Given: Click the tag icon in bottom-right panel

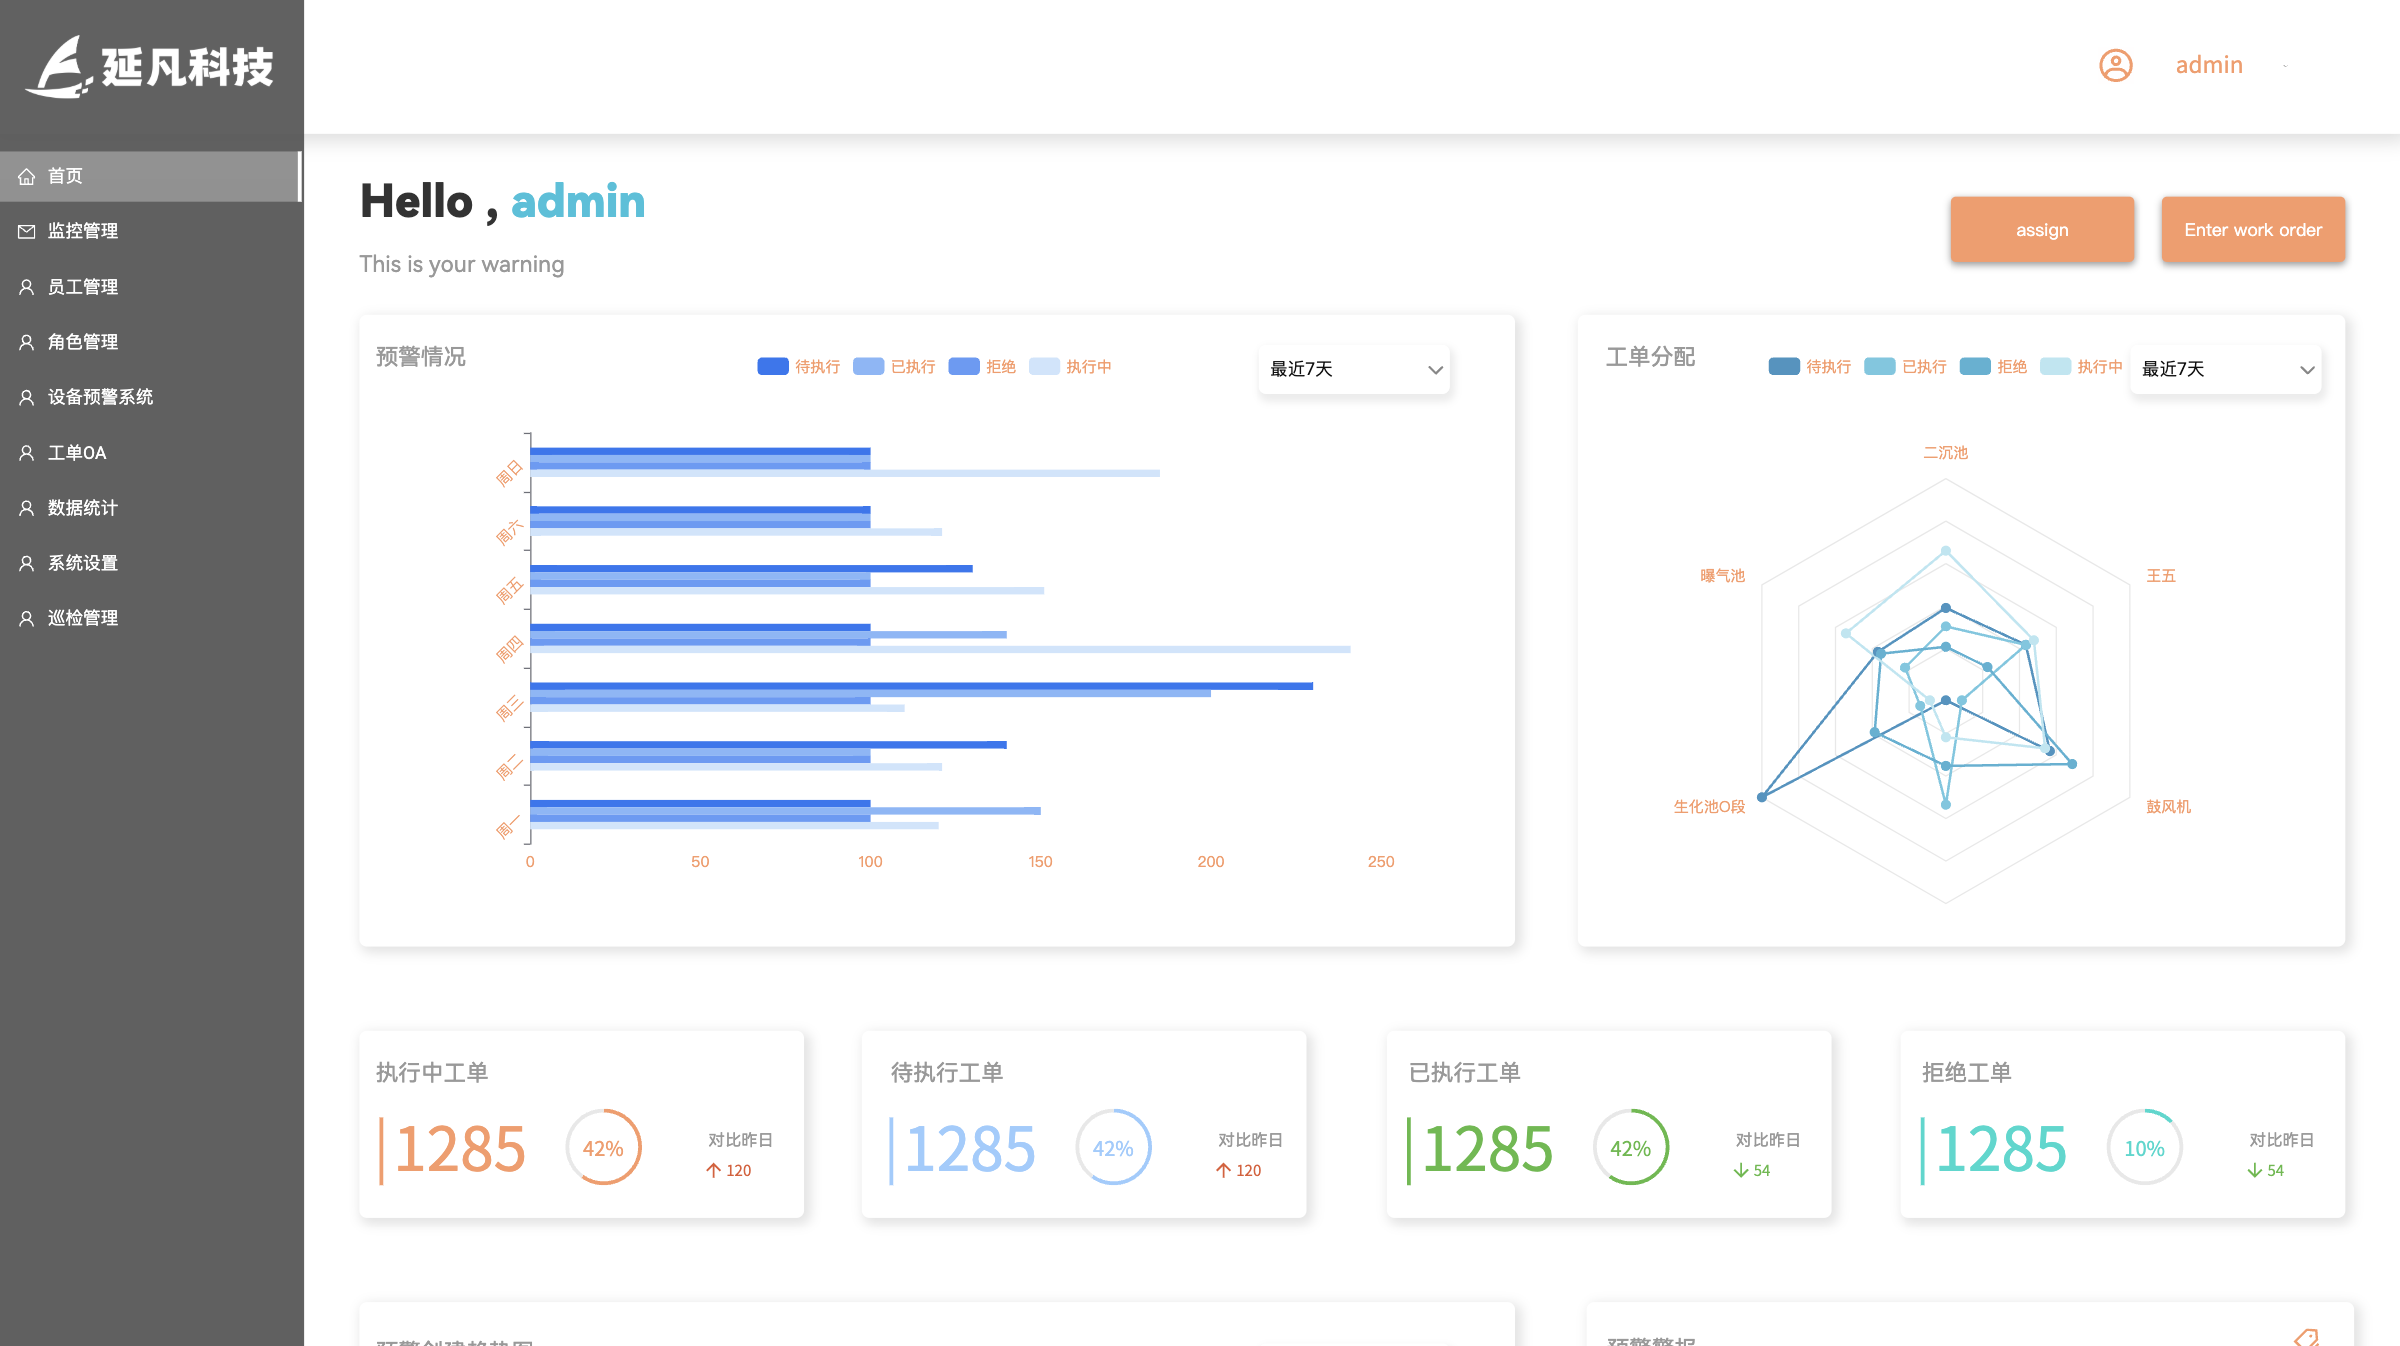Looking at the screenshot, I should pyautogui.click(x=2306, y=1337).
